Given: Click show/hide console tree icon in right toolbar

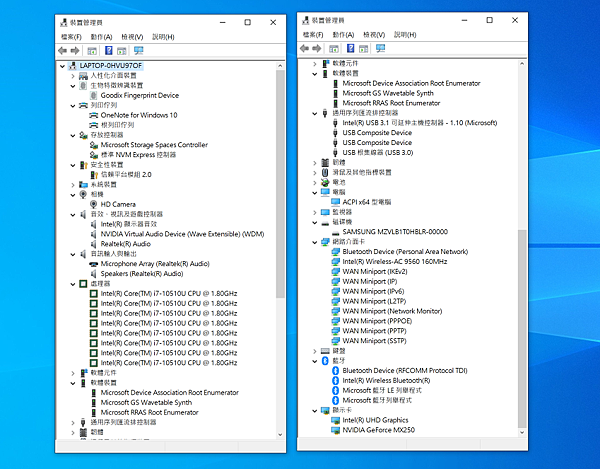Looking at the screenshot, I should coord(334,49).
